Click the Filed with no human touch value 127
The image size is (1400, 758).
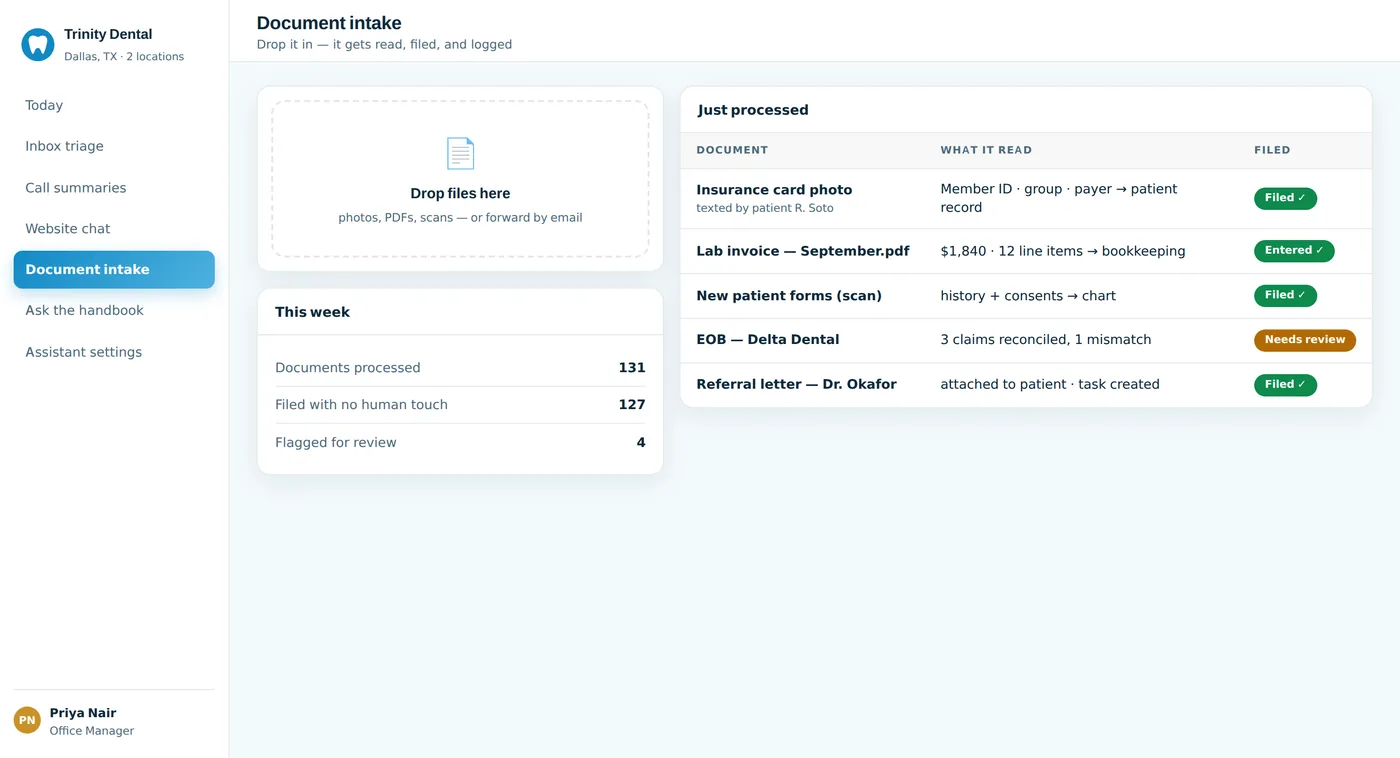click(x=632, y=405)
